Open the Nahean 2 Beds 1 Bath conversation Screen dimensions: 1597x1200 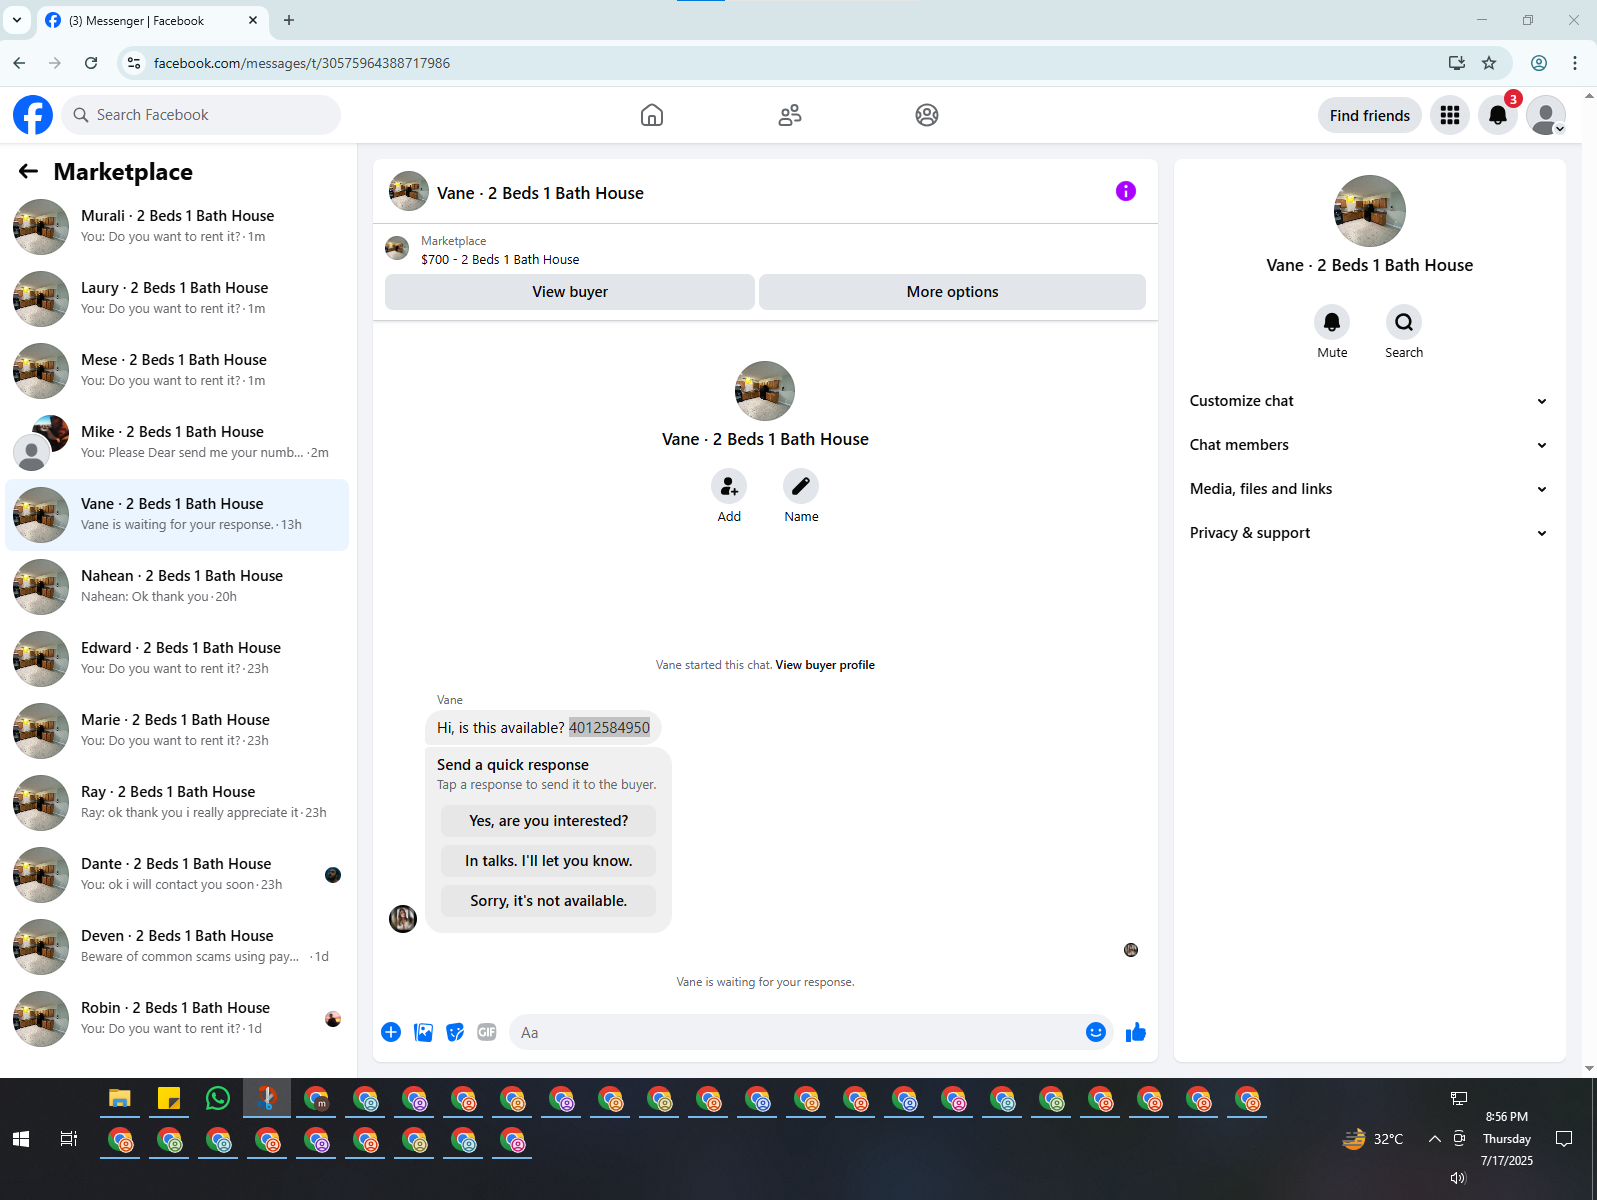pyautogui.click(x=177, y=587)
